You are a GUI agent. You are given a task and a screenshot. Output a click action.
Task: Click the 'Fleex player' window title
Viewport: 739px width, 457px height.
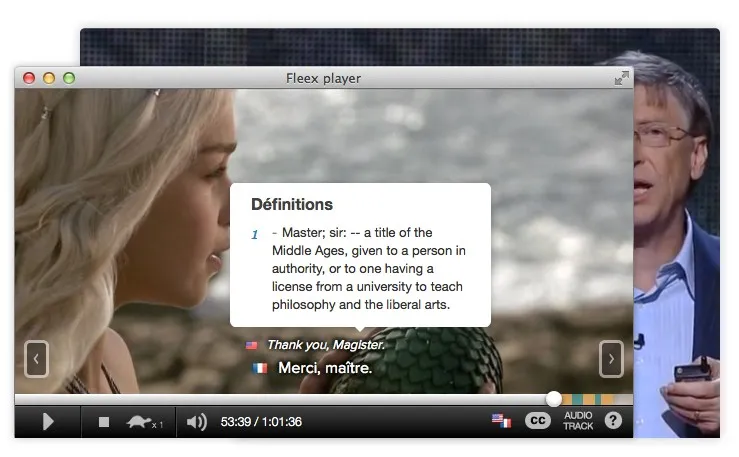[323, 78]
